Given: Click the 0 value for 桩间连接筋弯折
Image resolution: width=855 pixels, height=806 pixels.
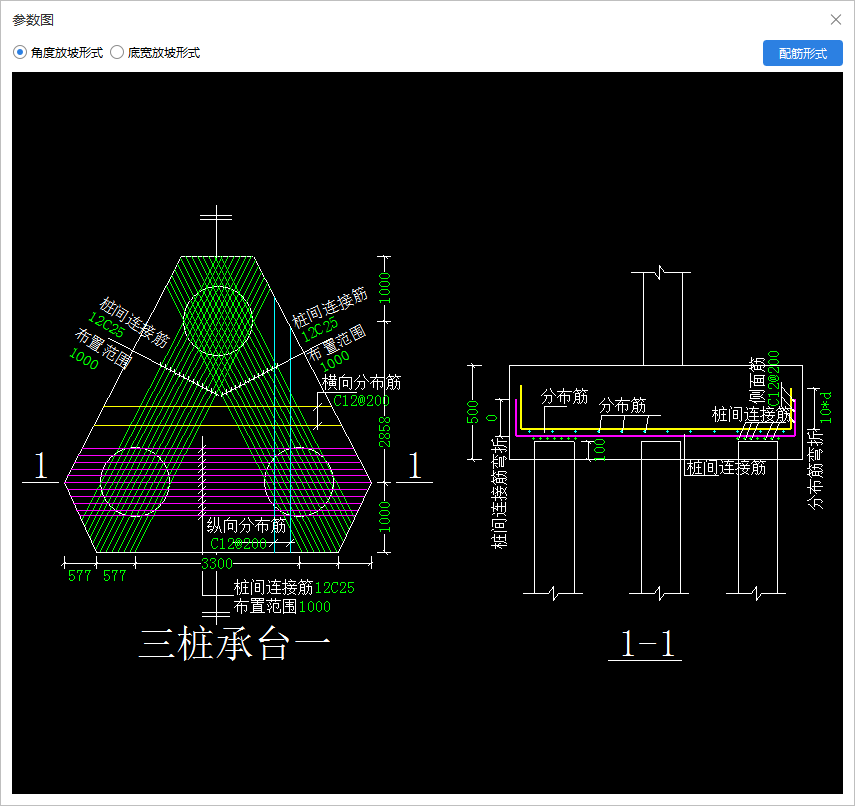Looking at the screenshot, I should coord(492,418).
